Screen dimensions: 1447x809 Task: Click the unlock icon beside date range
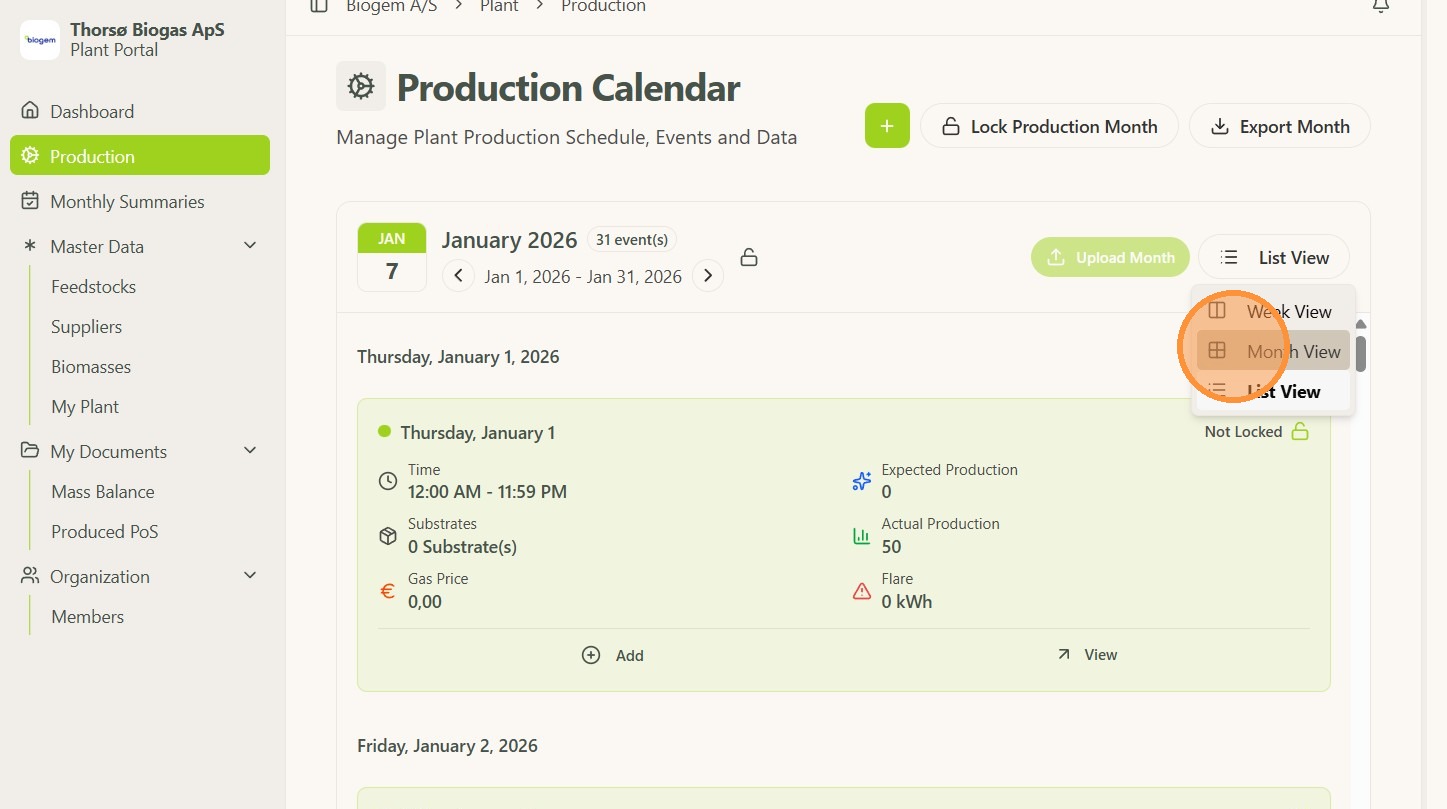click(748, 258)
